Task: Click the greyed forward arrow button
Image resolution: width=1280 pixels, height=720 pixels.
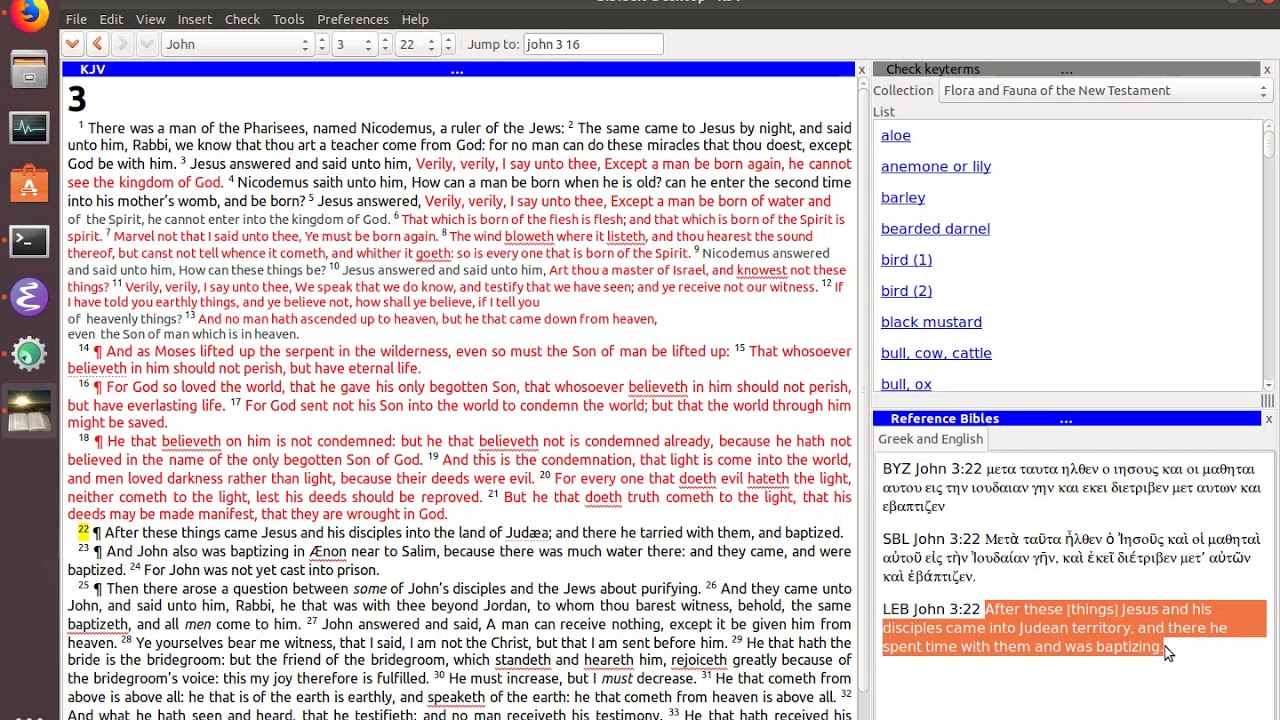Action: [122, 44]
